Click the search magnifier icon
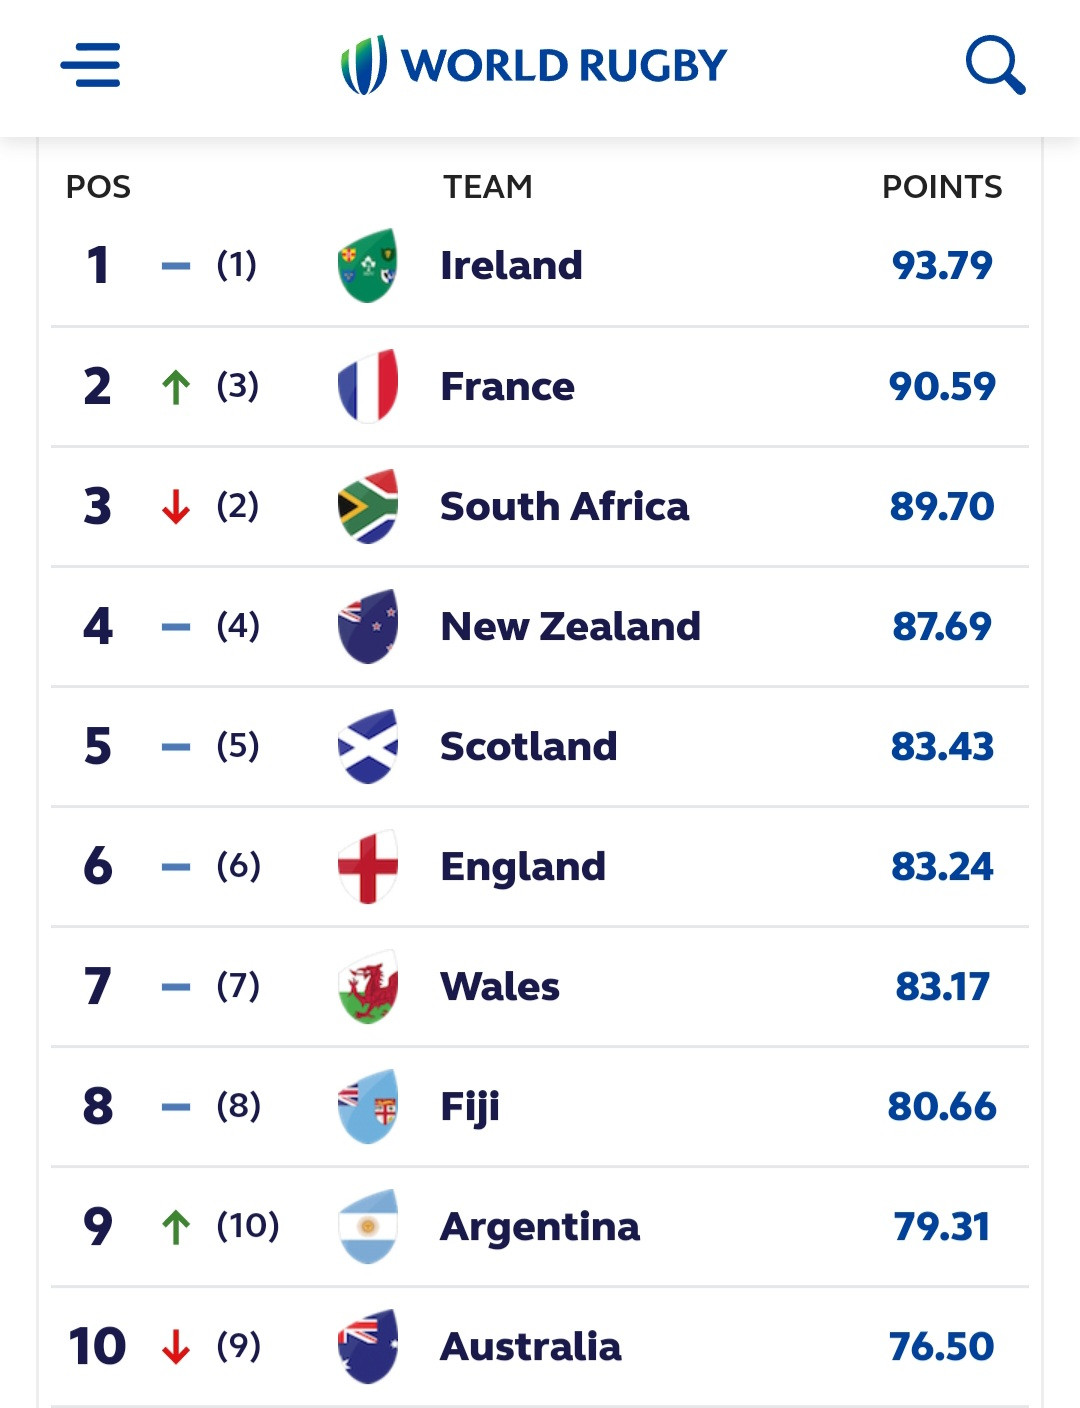 click(x=995, y=65)
